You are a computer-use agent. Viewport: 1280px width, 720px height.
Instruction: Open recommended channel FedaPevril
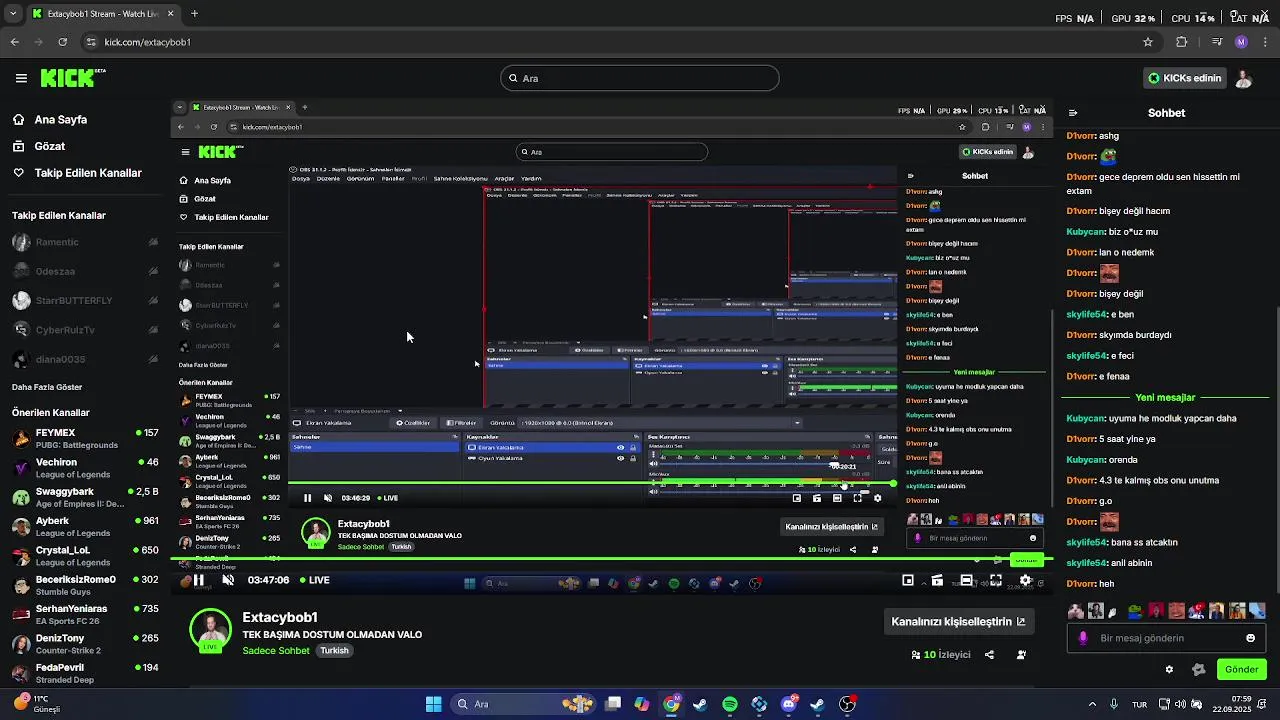coord(84,672)
